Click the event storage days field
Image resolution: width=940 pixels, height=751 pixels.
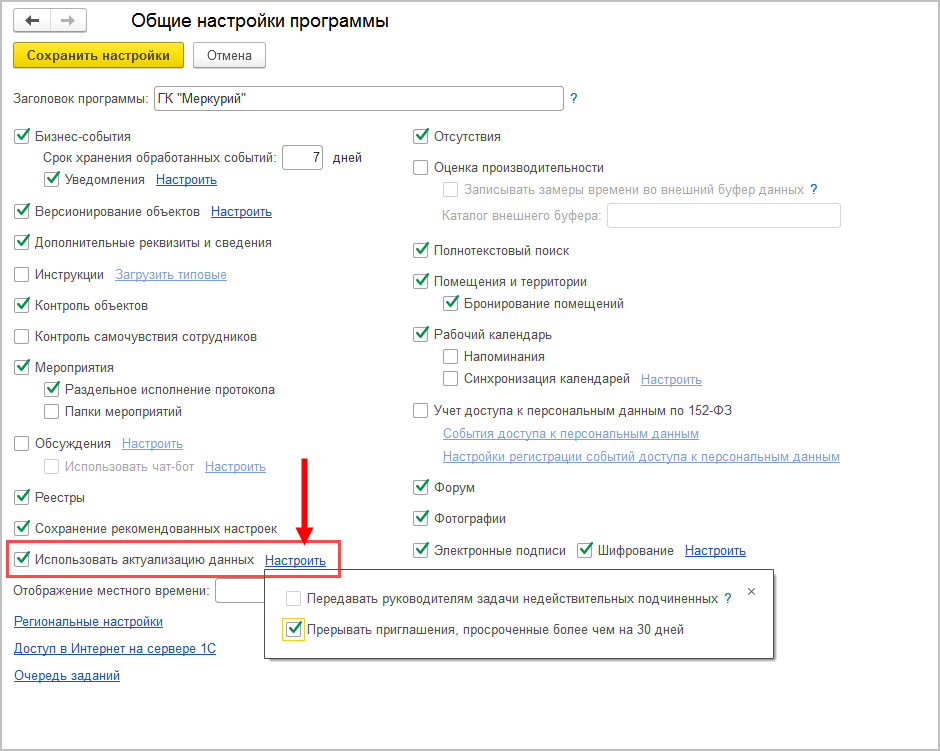[x=303, y=157]
